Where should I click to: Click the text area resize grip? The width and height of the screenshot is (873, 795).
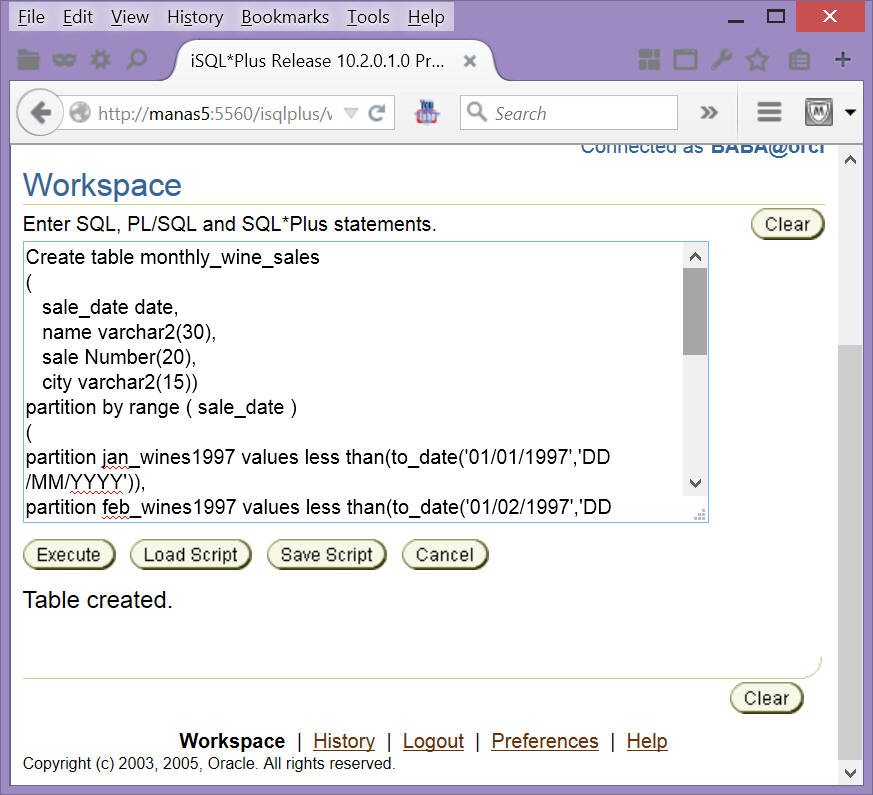coord(700,515)
